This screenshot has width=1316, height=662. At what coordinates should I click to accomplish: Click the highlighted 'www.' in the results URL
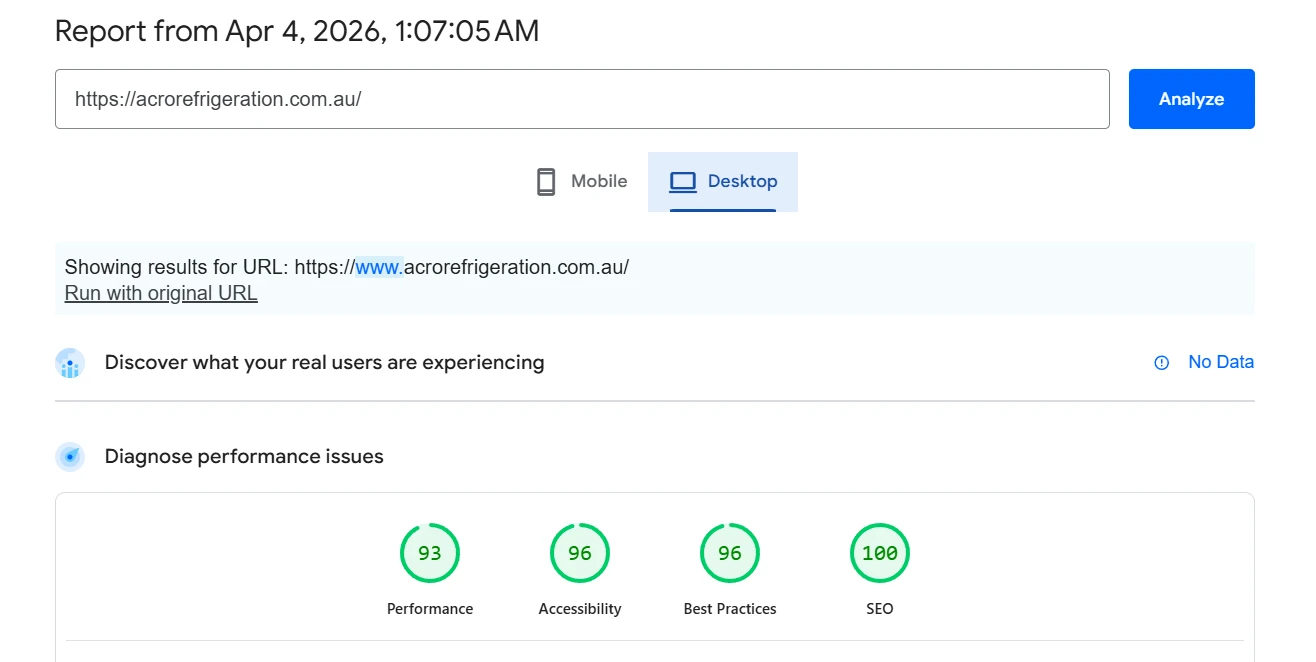pos(379,267)
